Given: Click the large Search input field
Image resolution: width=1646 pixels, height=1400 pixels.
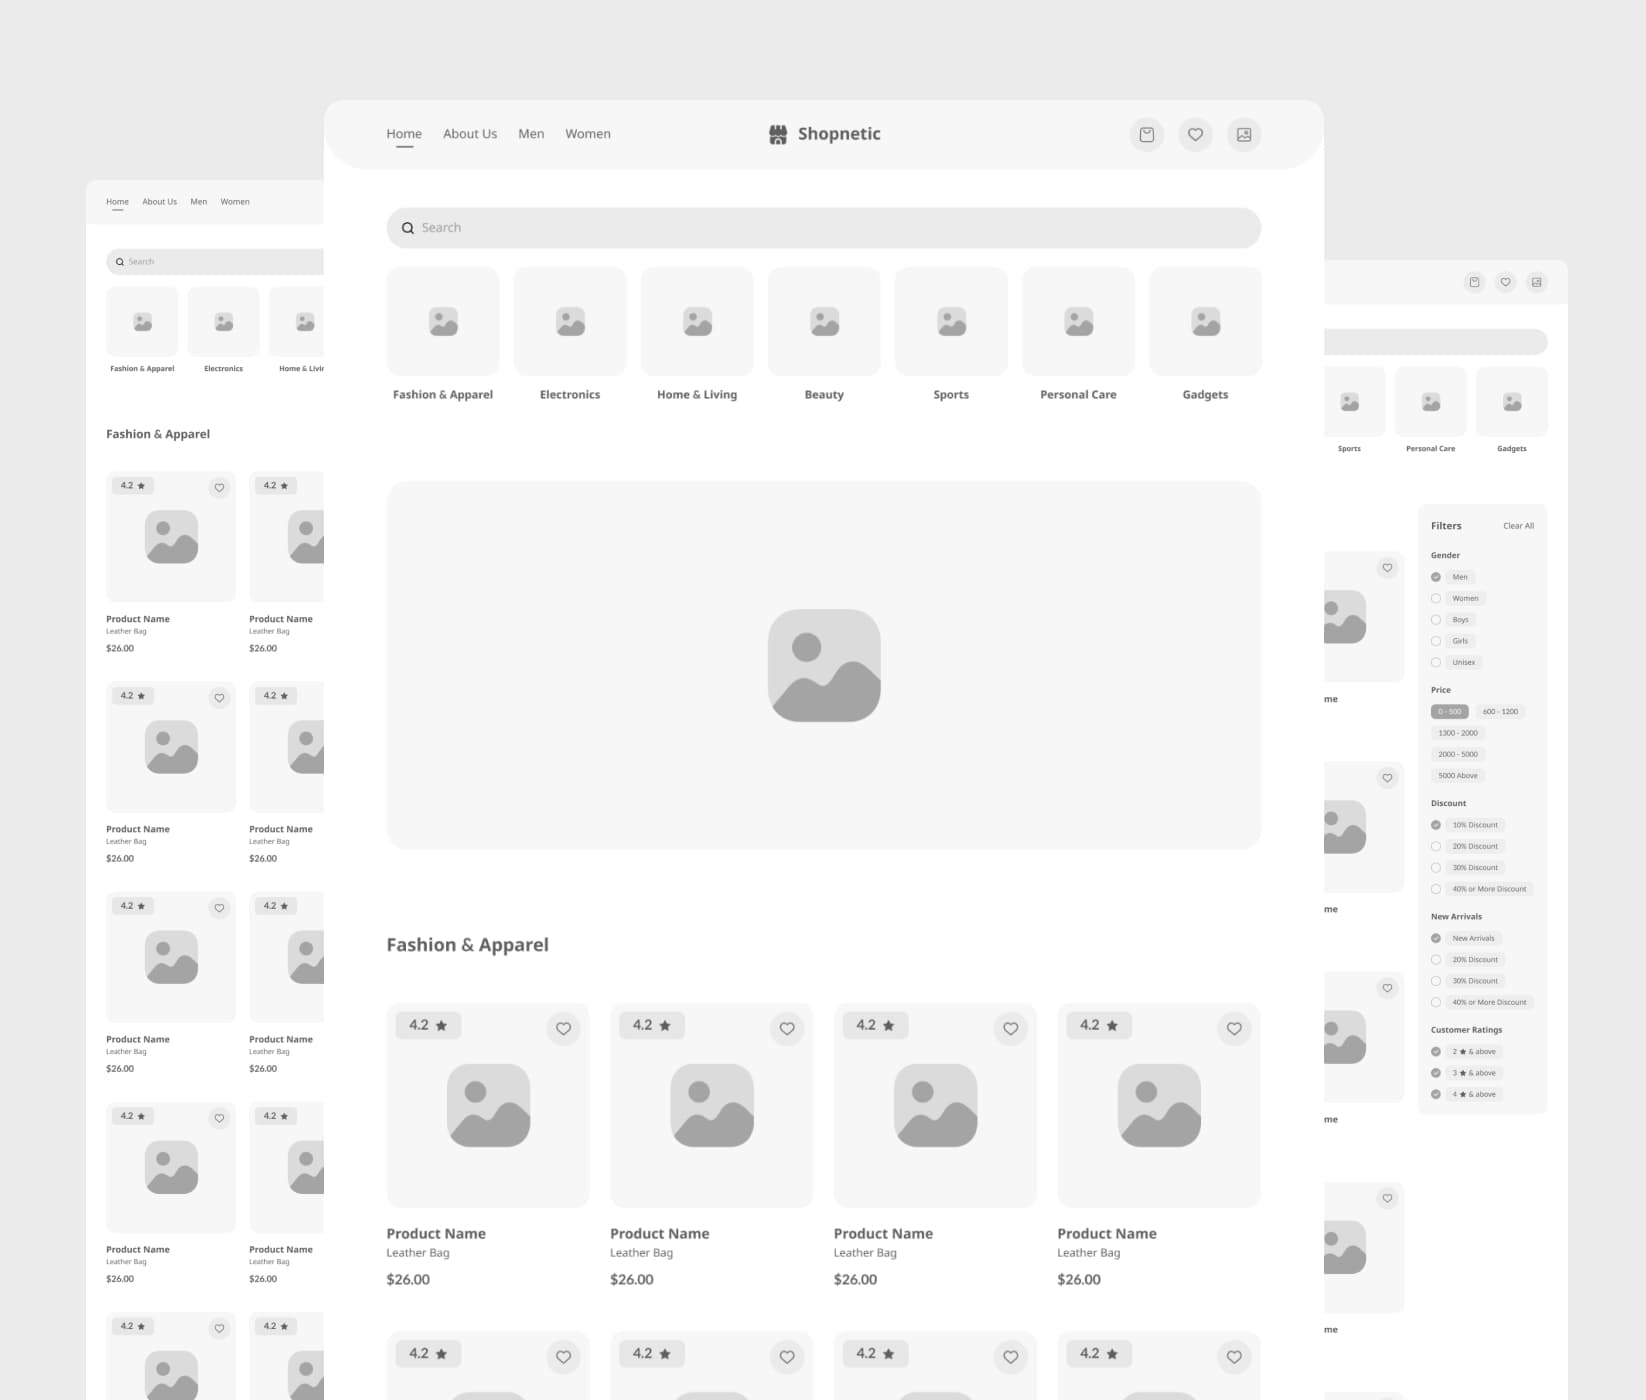Looking at the screenshot, I should coord(830,228).
